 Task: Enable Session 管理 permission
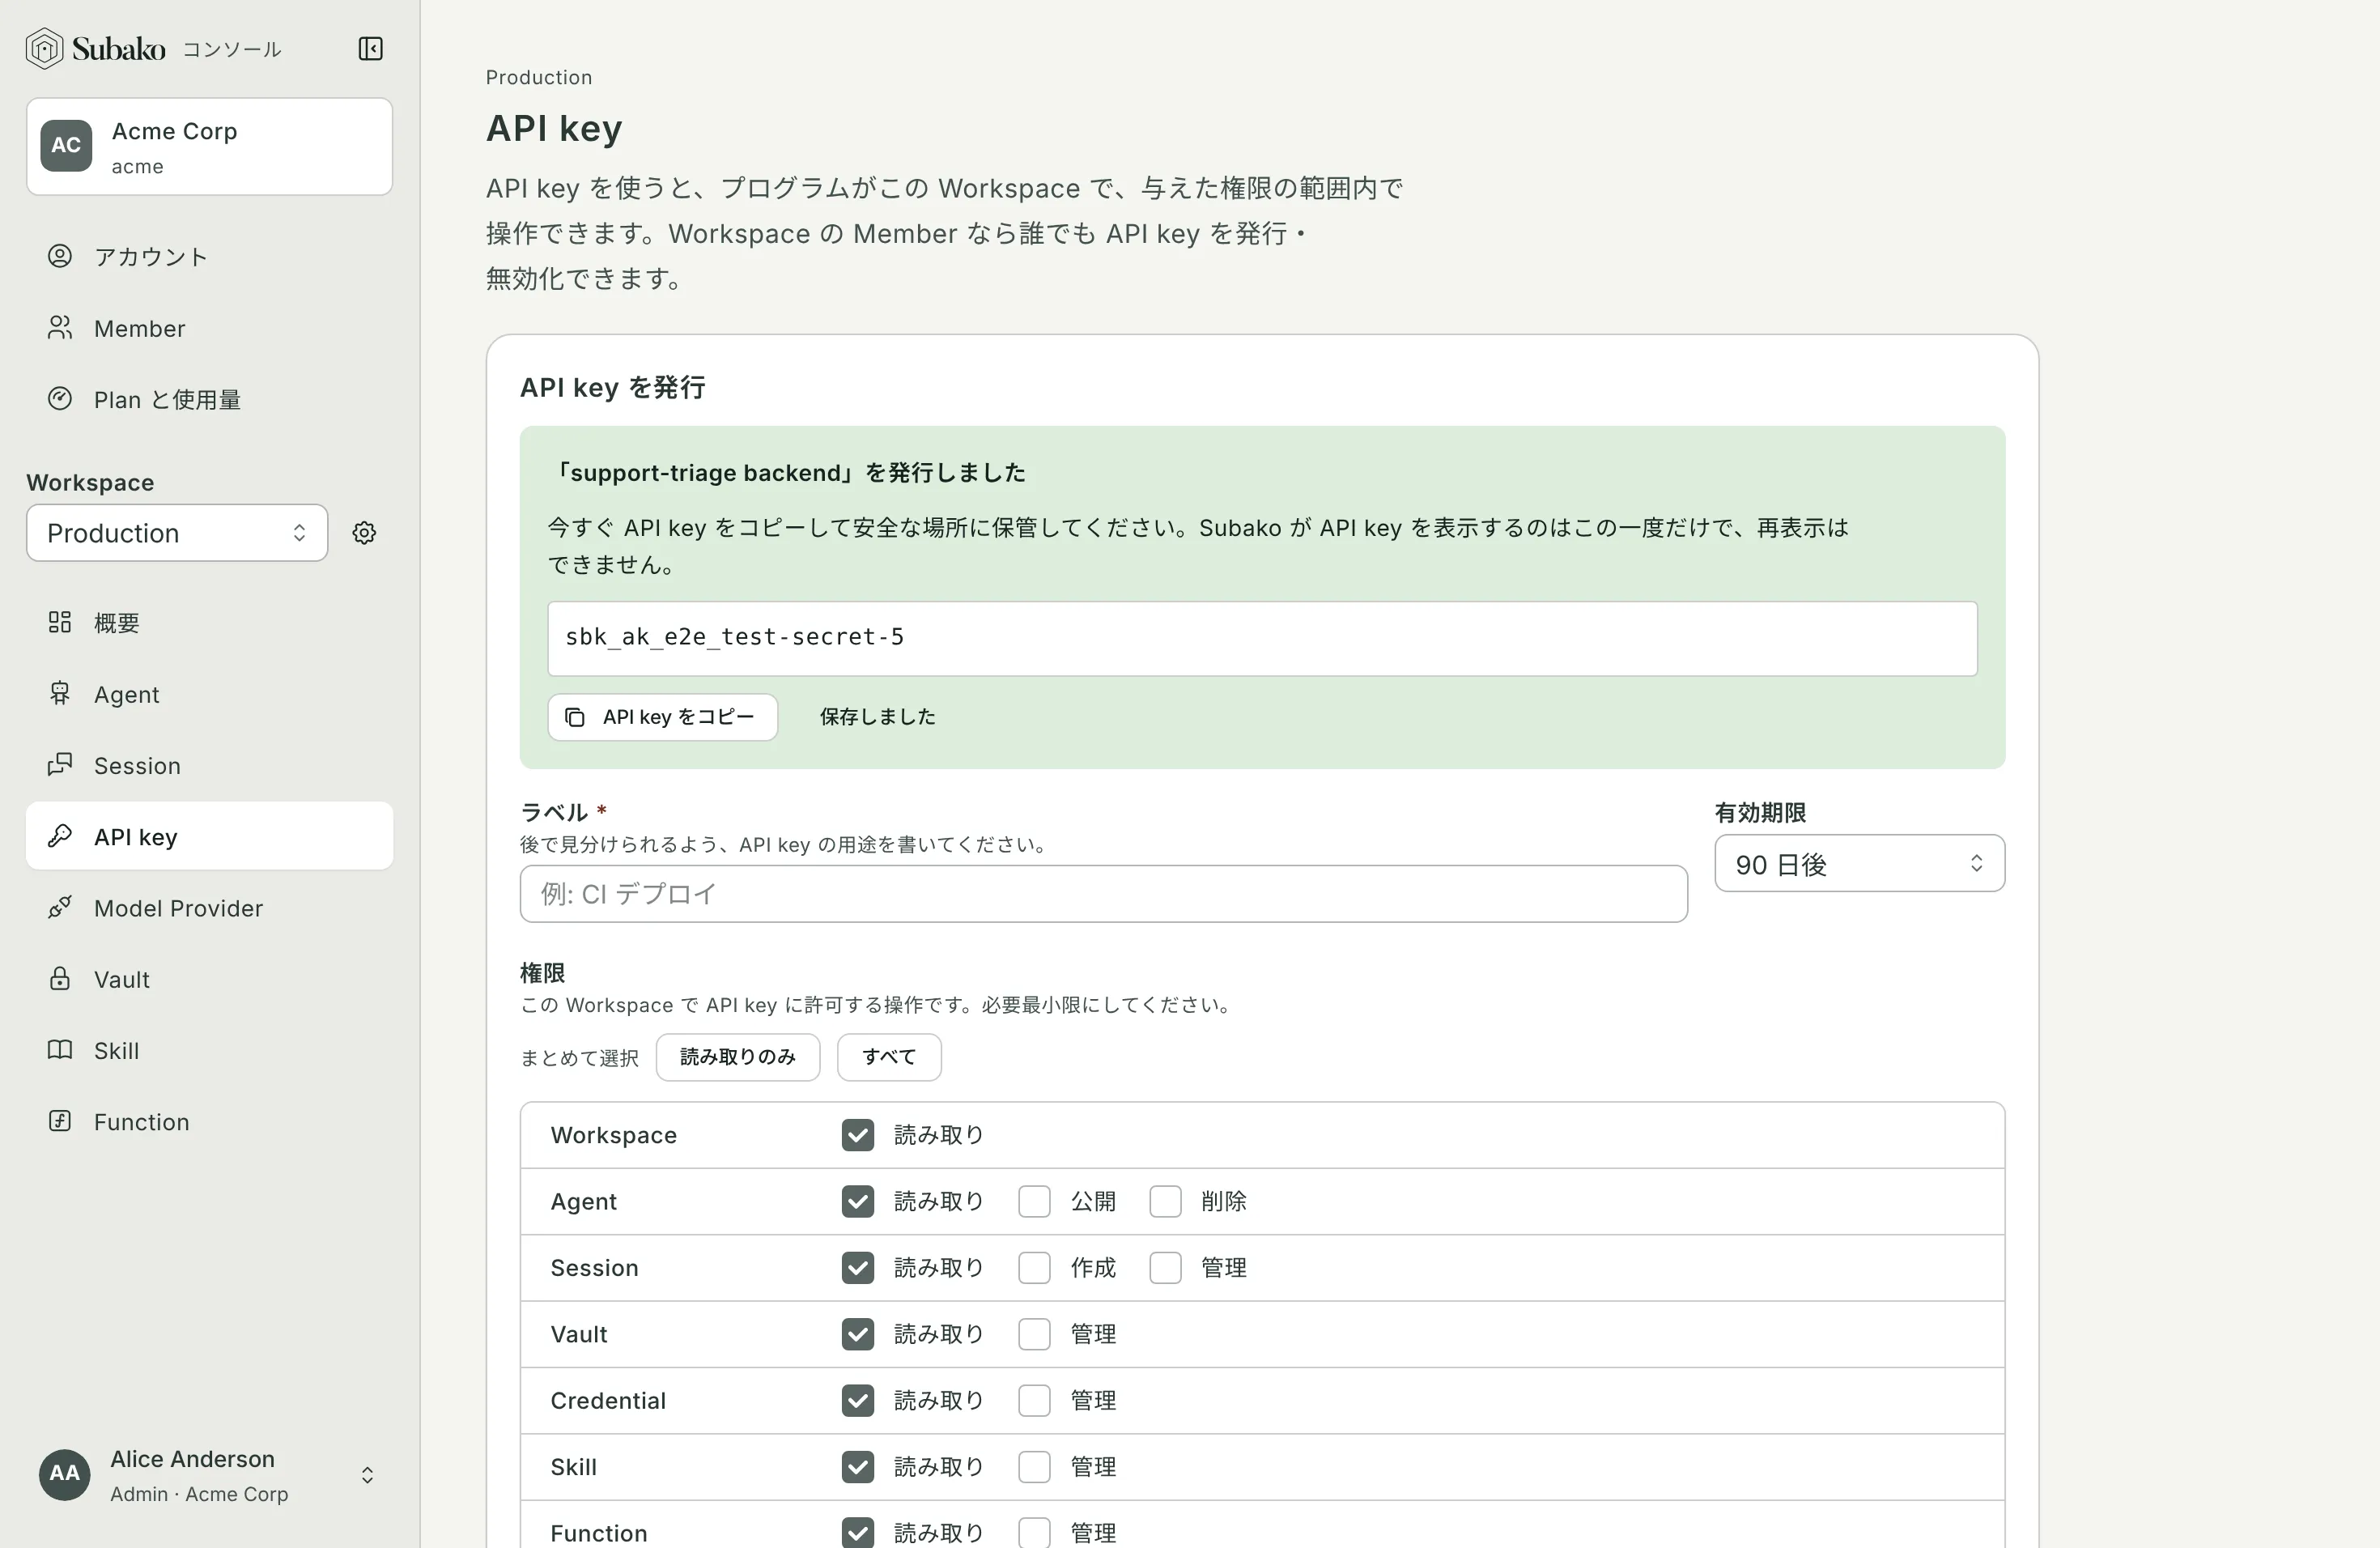click(1165, 1268)
